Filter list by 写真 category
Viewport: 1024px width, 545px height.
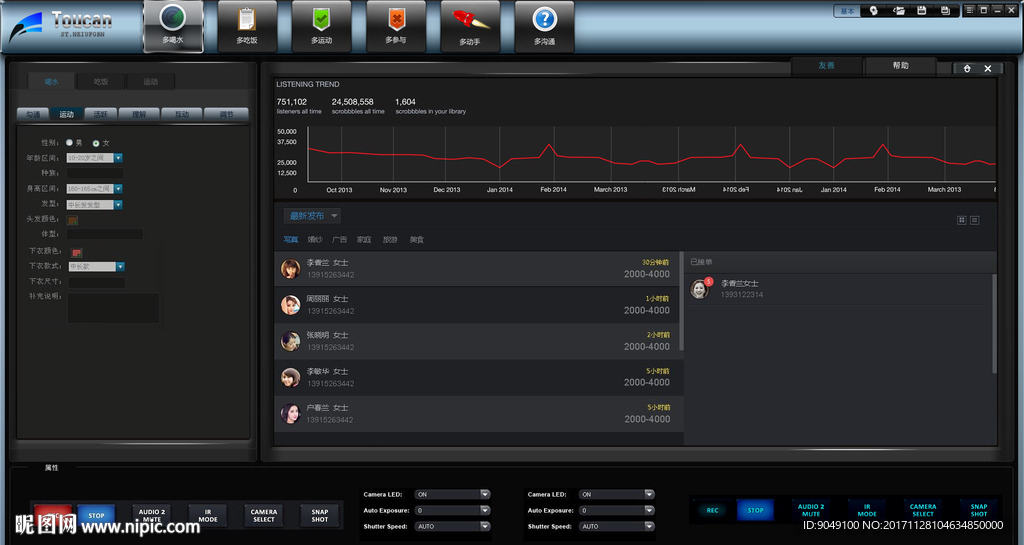[x=291, y=240]
